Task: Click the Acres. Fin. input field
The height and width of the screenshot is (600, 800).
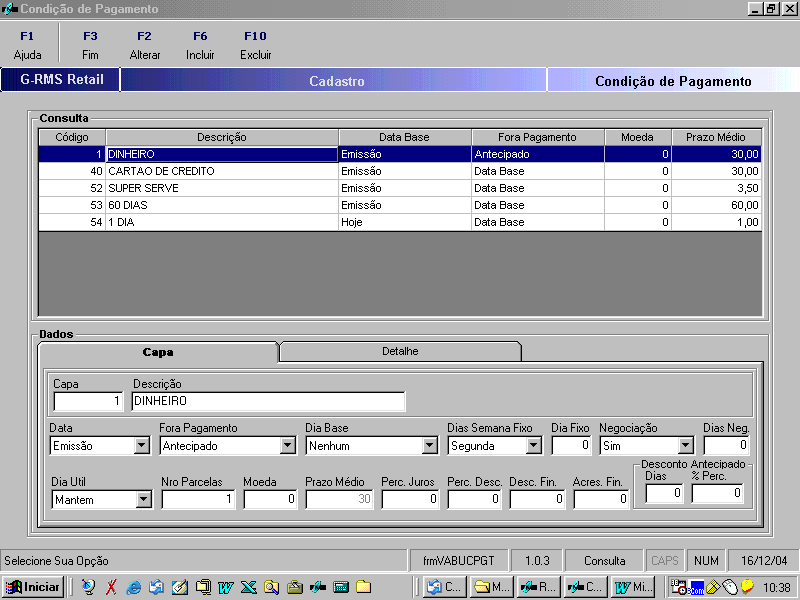Action: (x=601, y=499)
